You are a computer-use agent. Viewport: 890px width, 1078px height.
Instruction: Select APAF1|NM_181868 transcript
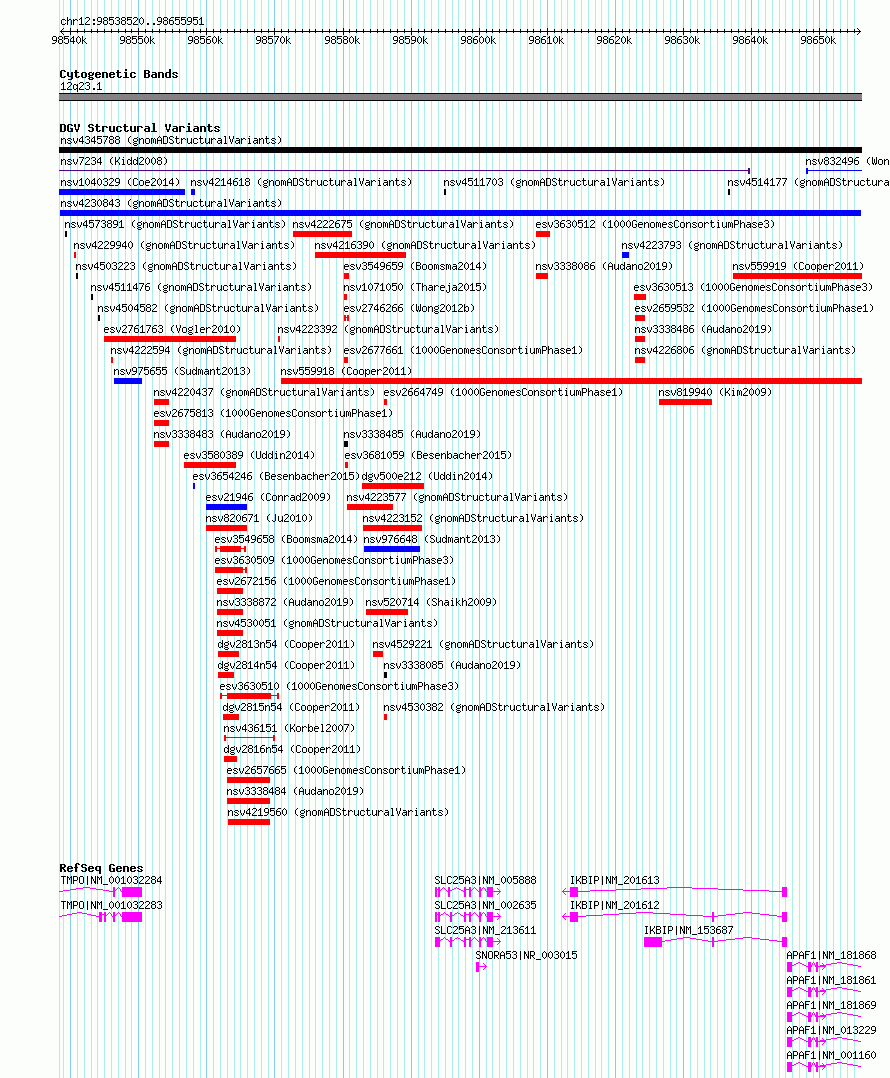click(x=832, y=956)
